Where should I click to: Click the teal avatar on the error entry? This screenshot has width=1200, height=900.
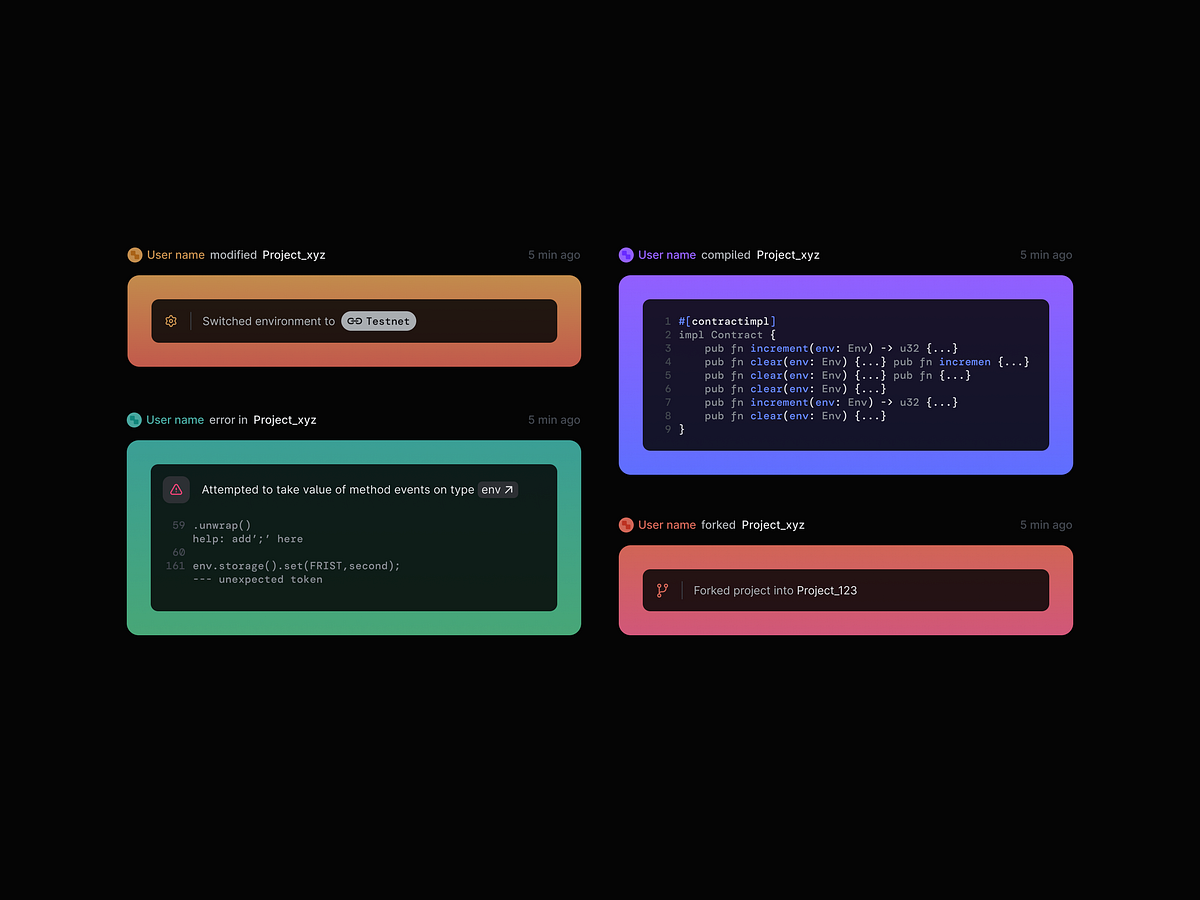[x=134, y=420]
